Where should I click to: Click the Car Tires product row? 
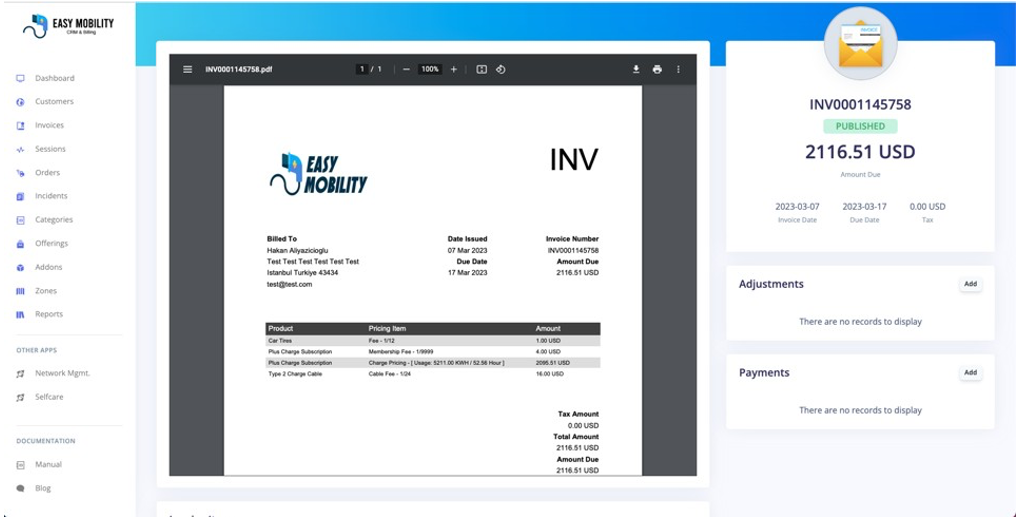point(433,341)
